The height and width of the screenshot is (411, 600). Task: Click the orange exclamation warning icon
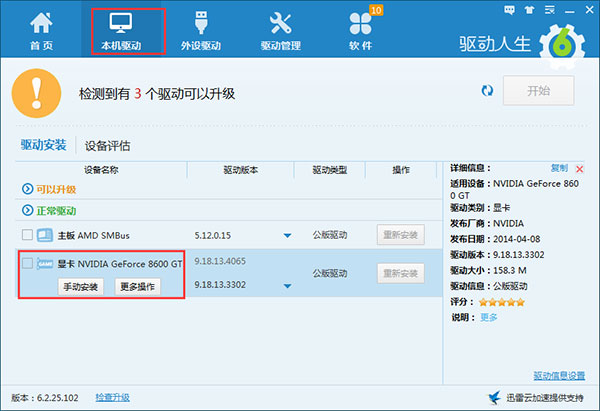tap(36, 93)
